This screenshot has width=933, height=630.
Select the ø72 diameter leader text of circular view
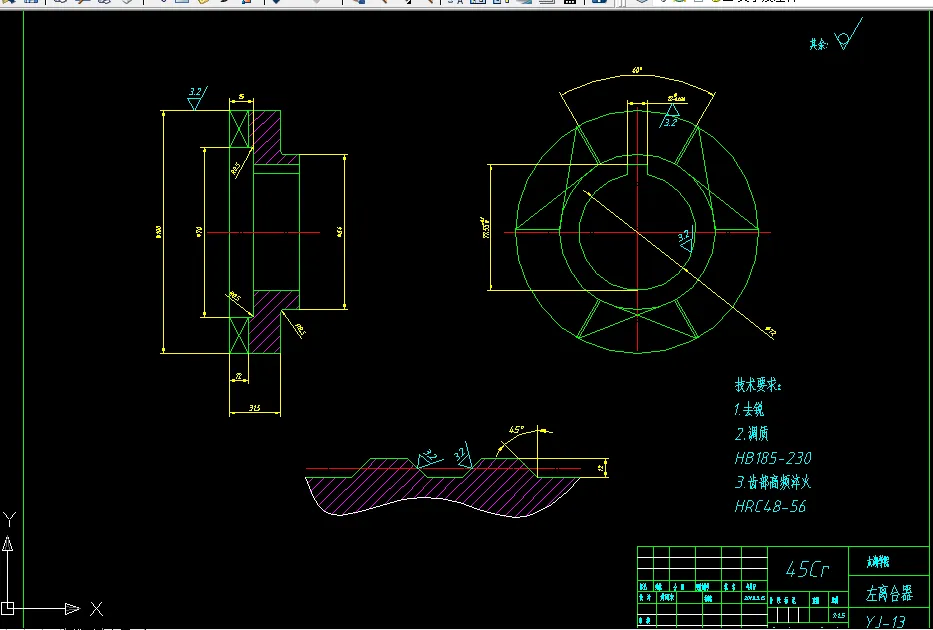pos(770,331)
